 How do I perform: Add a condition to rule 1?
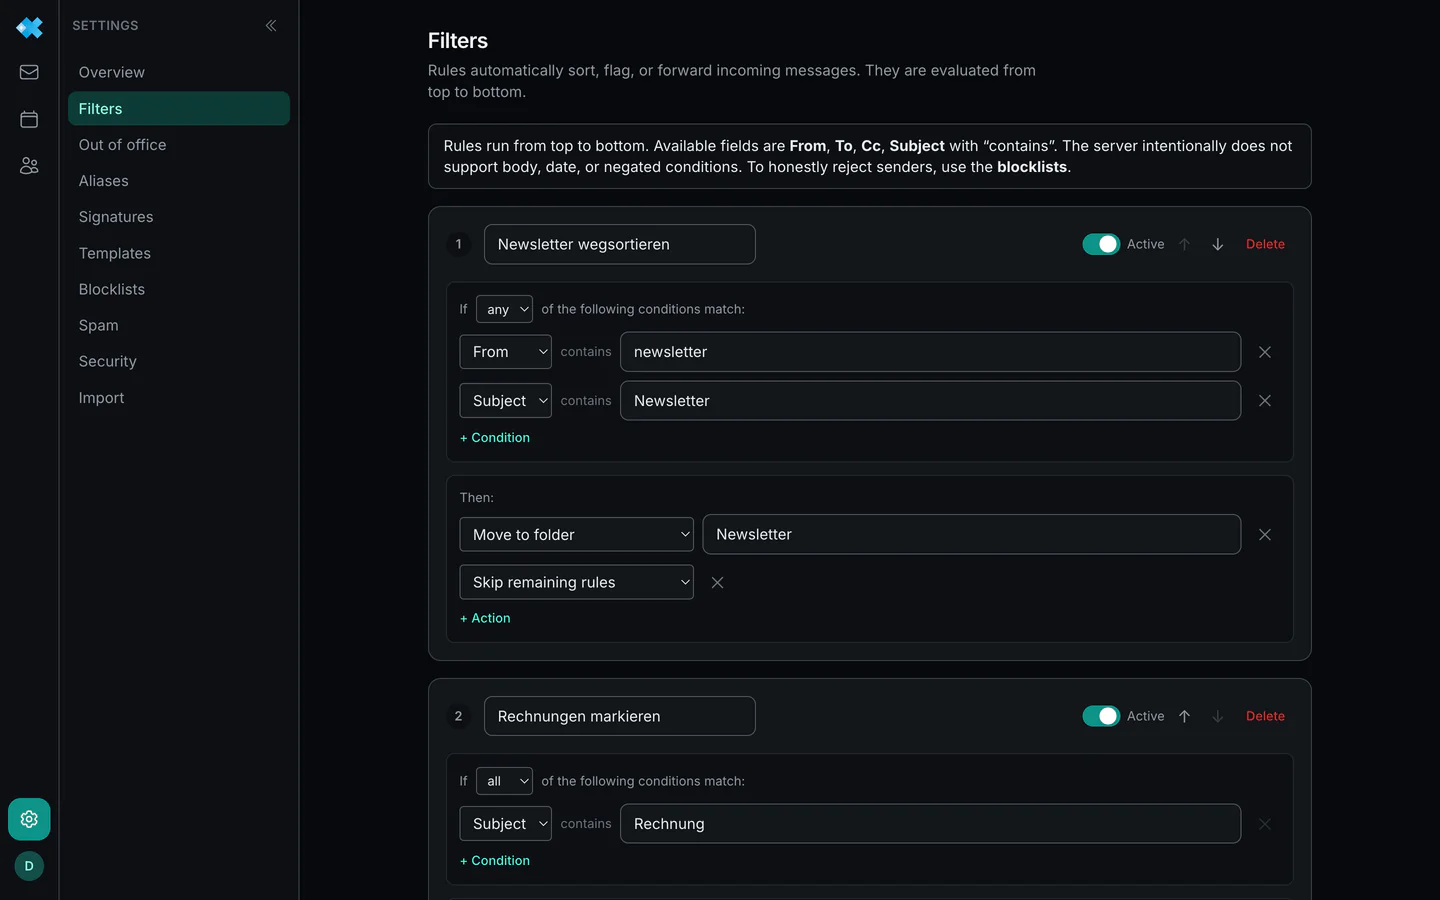pyautogui.click(x=495, y=438)
